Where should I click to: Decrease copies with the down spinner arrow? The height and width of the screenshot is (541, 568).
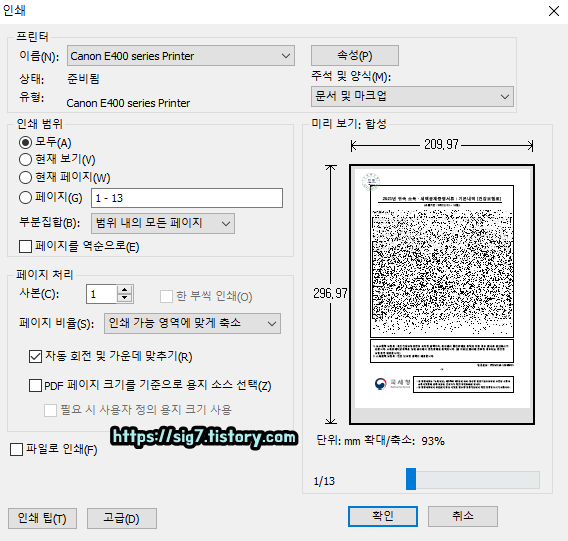(x=125, y=298)
